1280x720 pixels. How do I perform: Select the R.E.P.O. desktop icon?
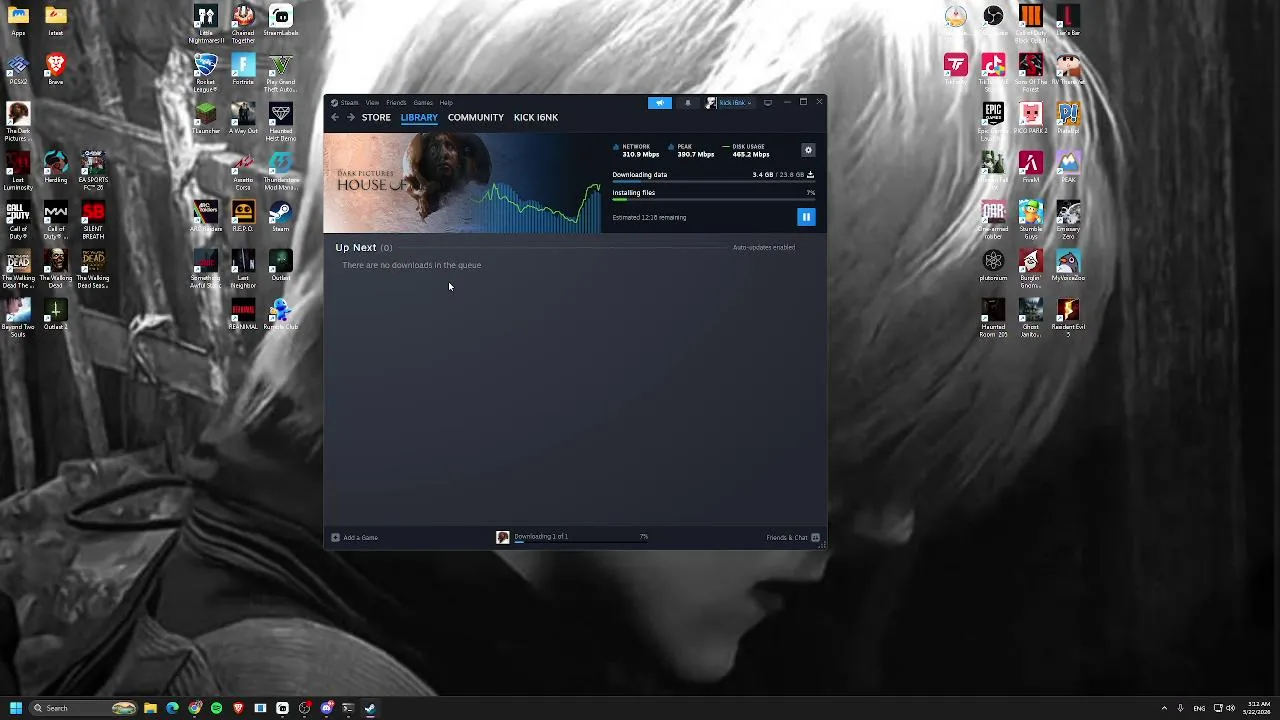coord(243,217)
